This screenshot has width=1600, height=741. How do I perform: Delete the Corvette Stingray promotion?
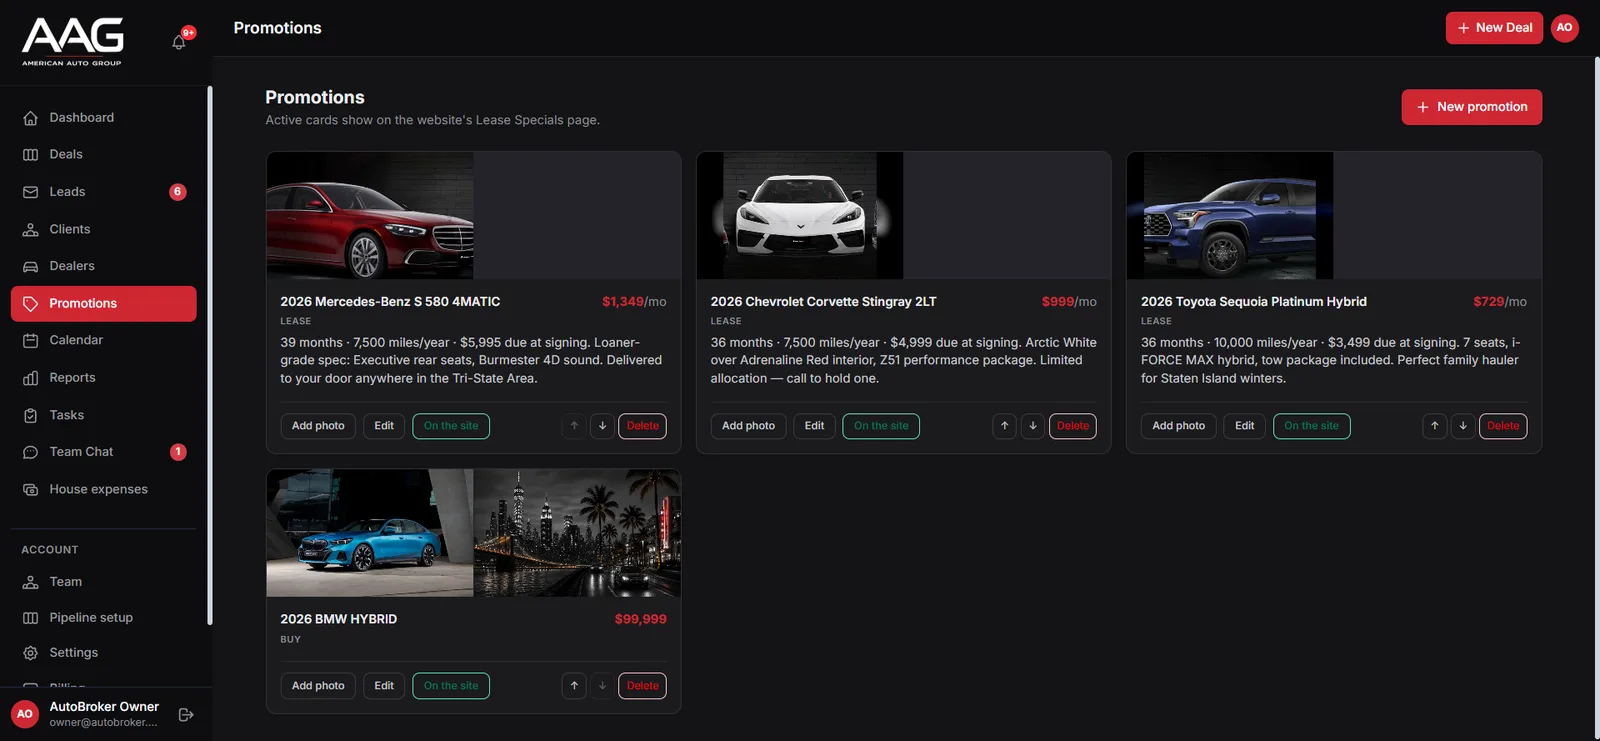coord(1073,426)
